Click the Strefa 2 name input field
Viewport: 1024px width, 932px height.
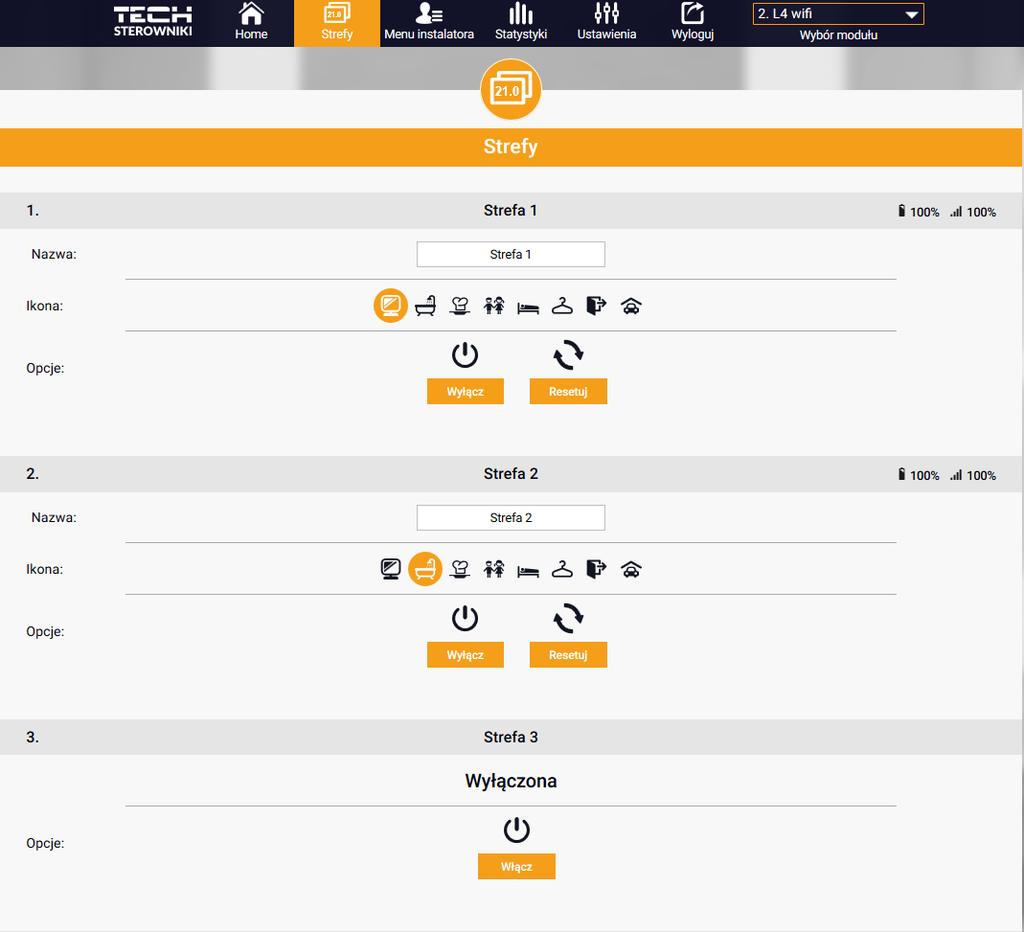pyautogui.click(x=511, y=517)
